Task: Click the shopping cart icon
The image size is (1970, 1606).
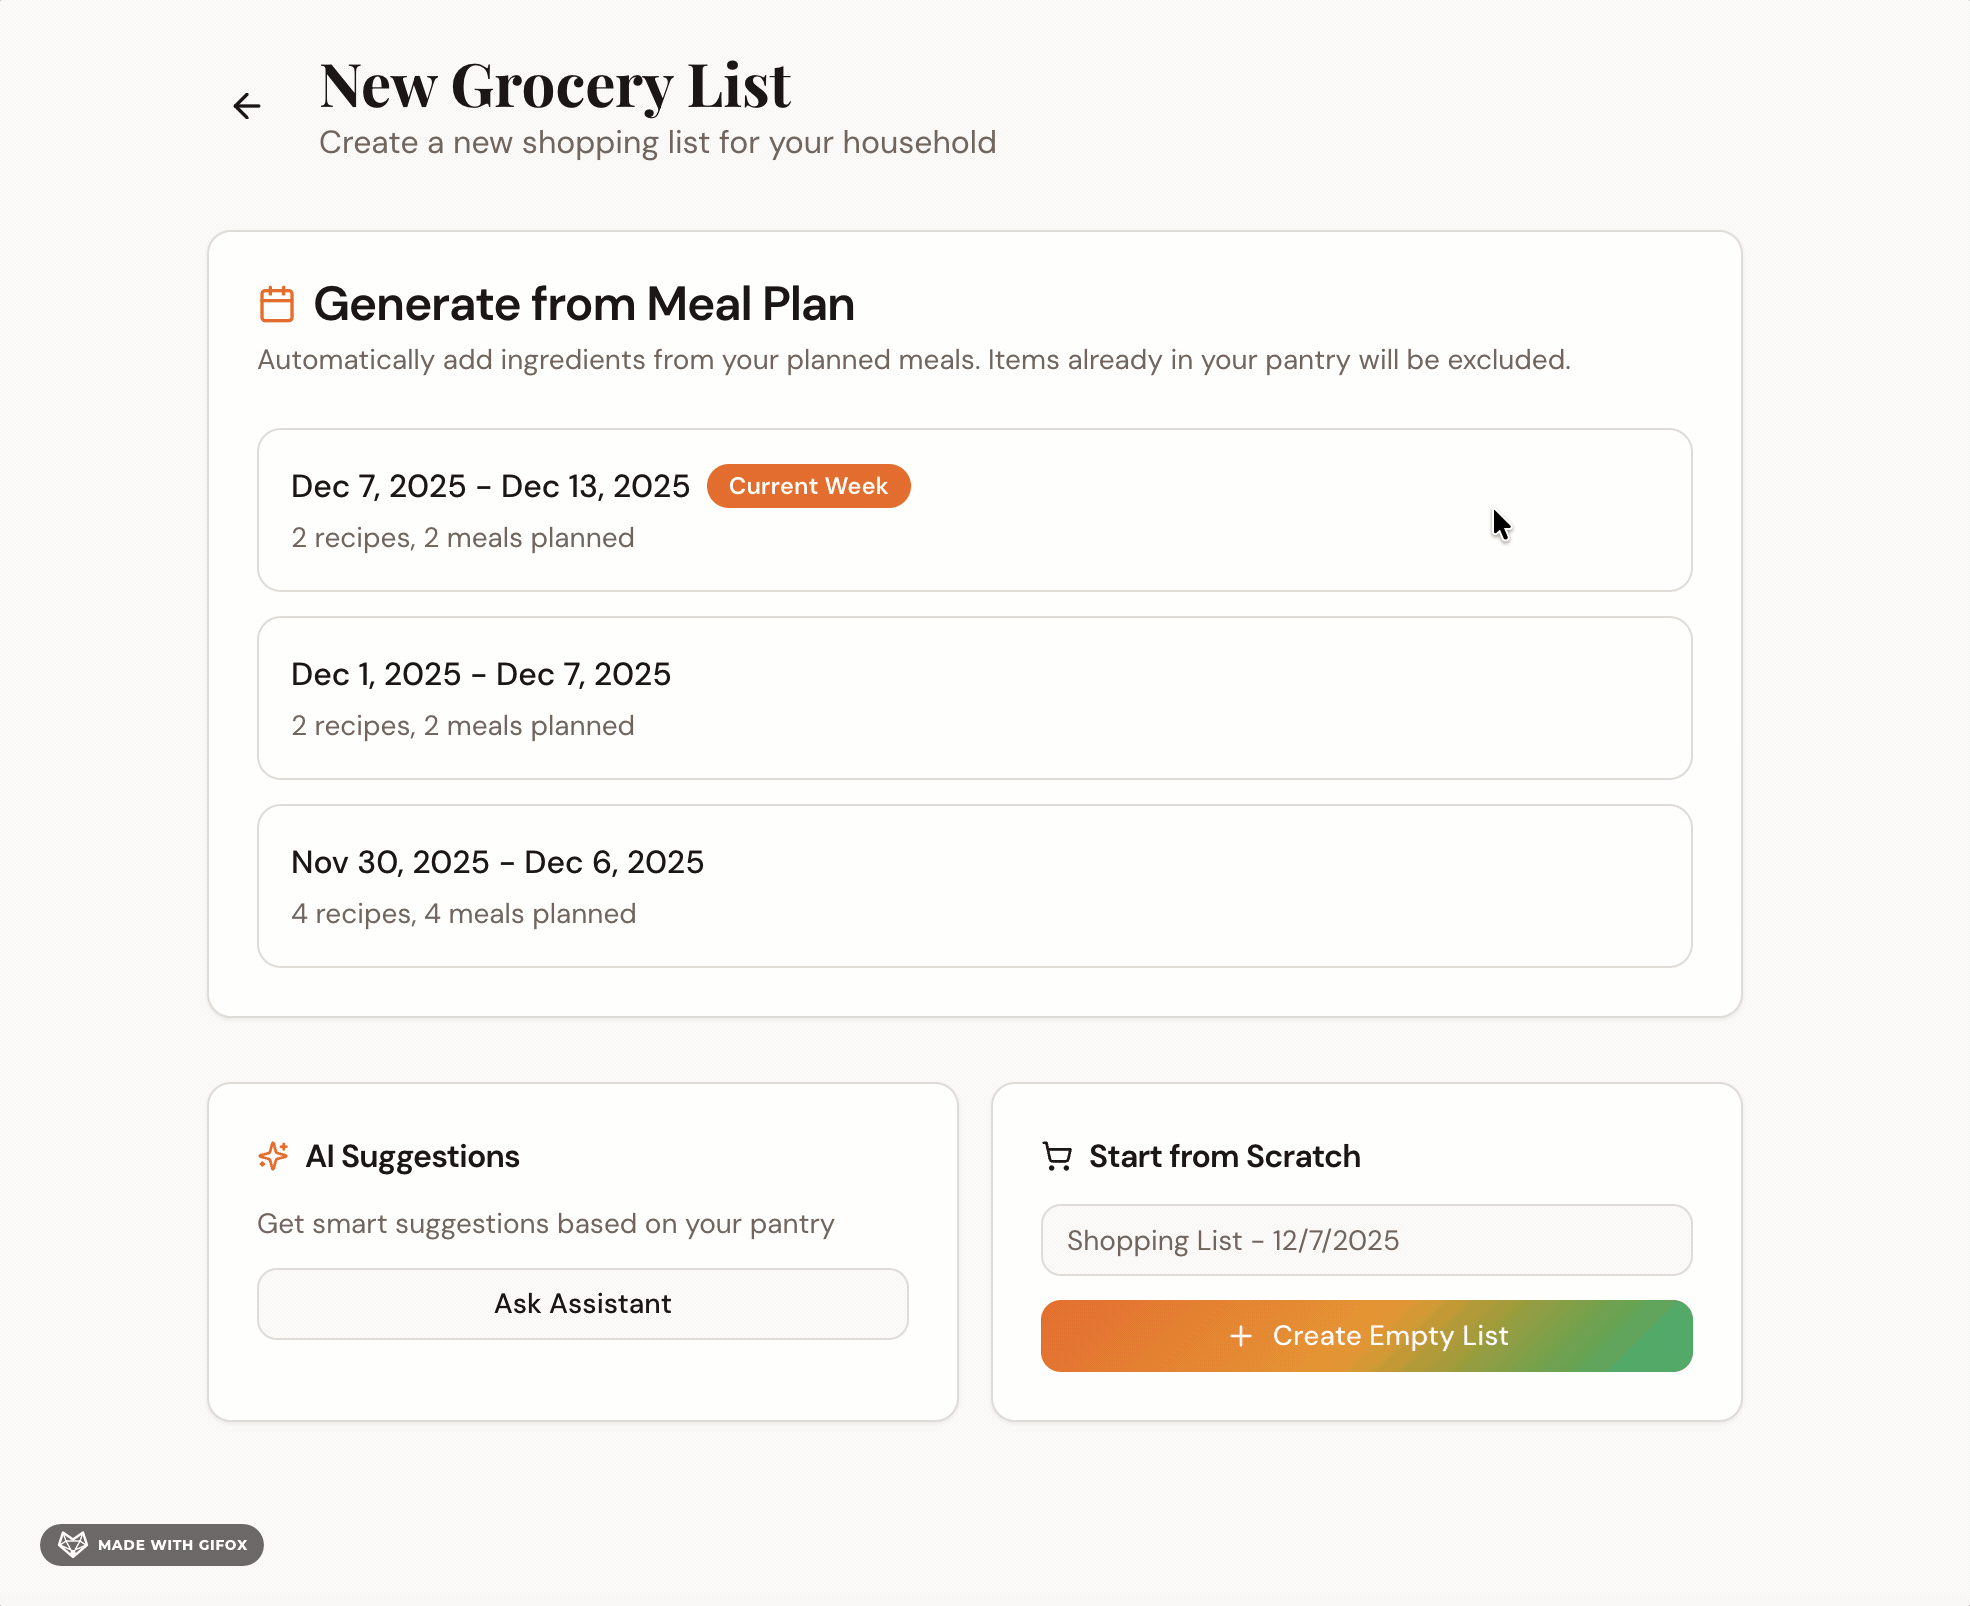Action: point(1057,1156)
